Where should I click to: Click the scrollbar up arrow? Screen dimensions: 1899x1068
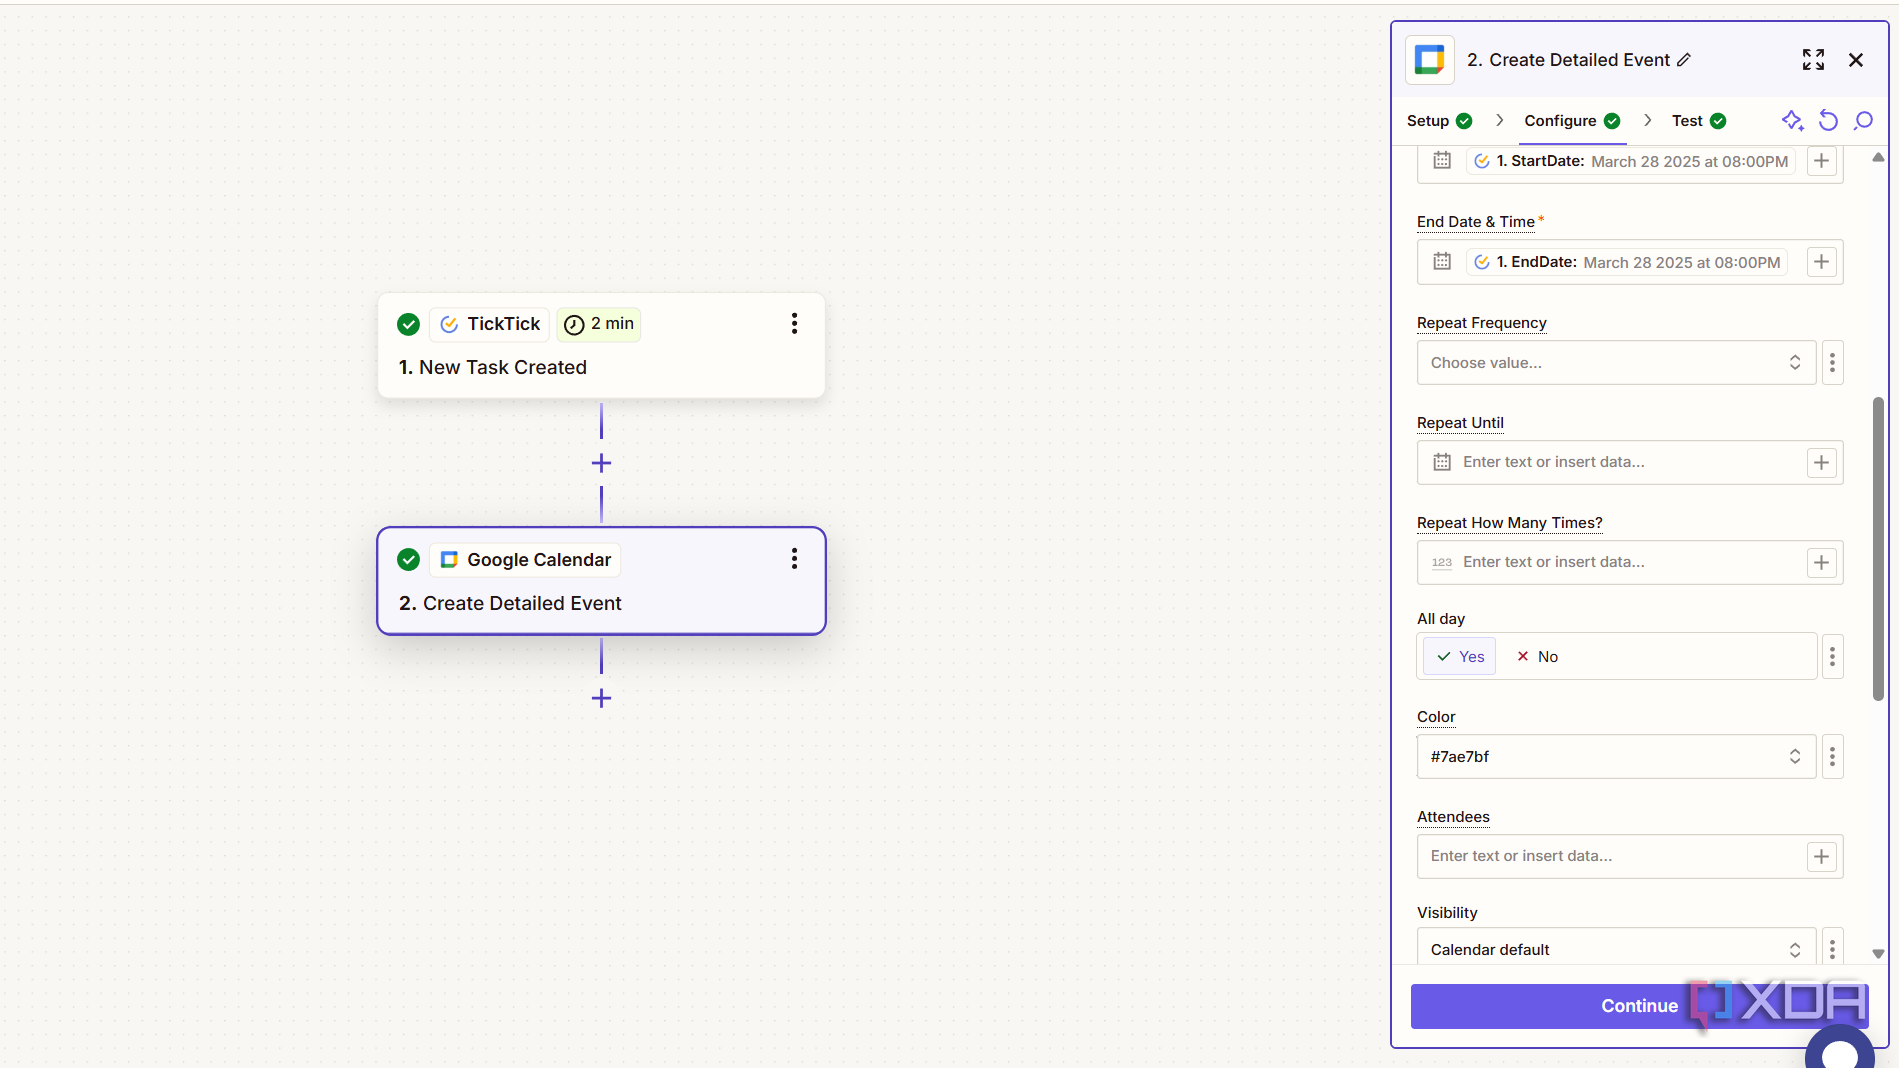click(1878, 157)
